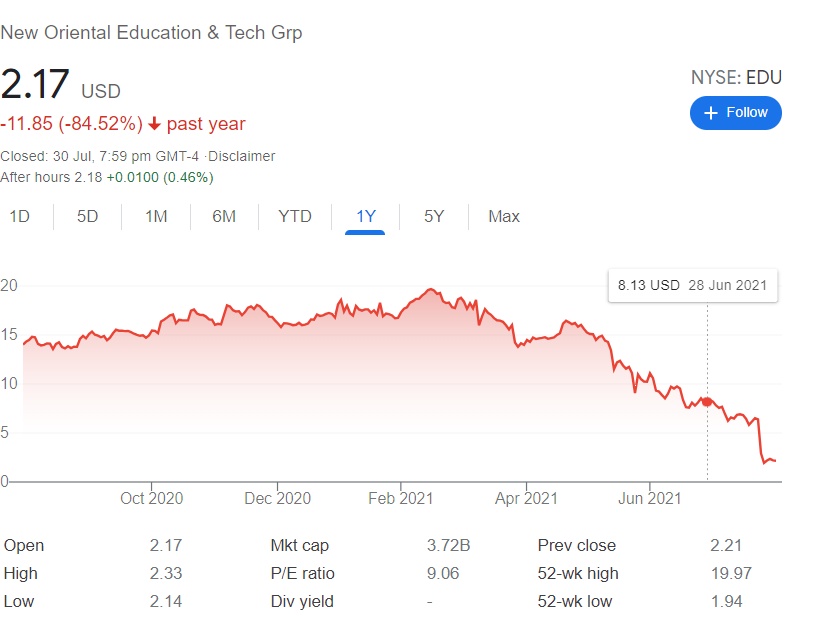Show the Max range chart
The image size is (822, 629).
click(x=504, y=216)
